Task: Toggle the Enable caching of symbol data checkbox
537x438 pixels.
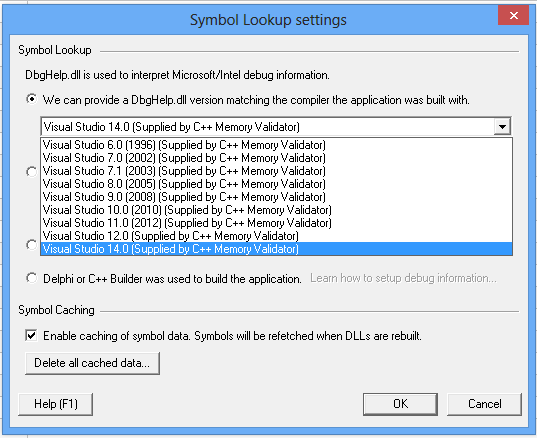Action: pos(31,335)
